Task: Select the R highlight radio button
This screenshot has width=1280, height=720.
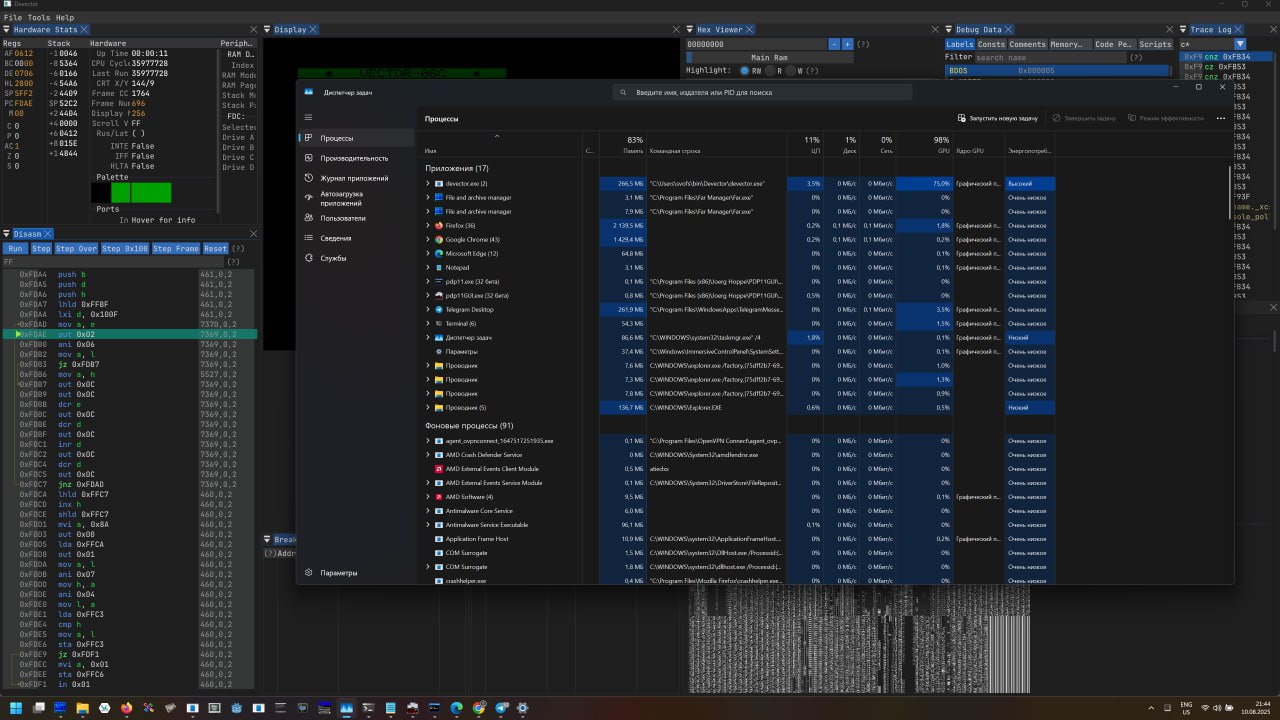Action: (770, 71)
